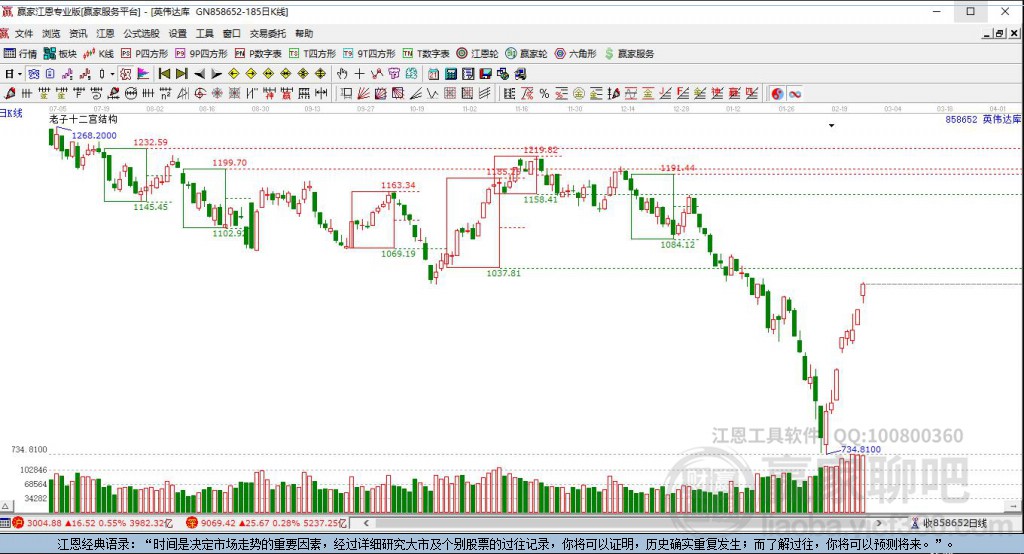Image resolution: width=1024 pixels, height=554 pixels.
Task: Click the 3004.88 index status value
Action: point(44,523)
